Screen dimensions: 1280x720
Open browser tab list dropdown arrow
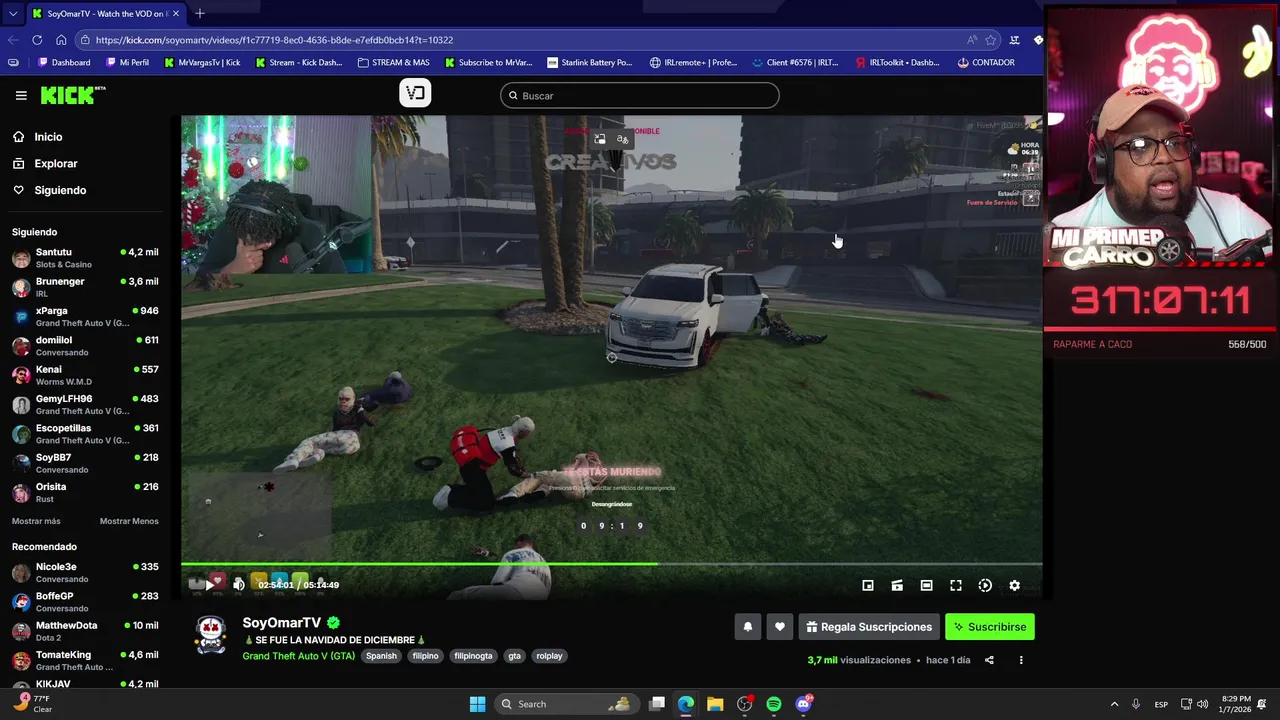pos(12,14)
